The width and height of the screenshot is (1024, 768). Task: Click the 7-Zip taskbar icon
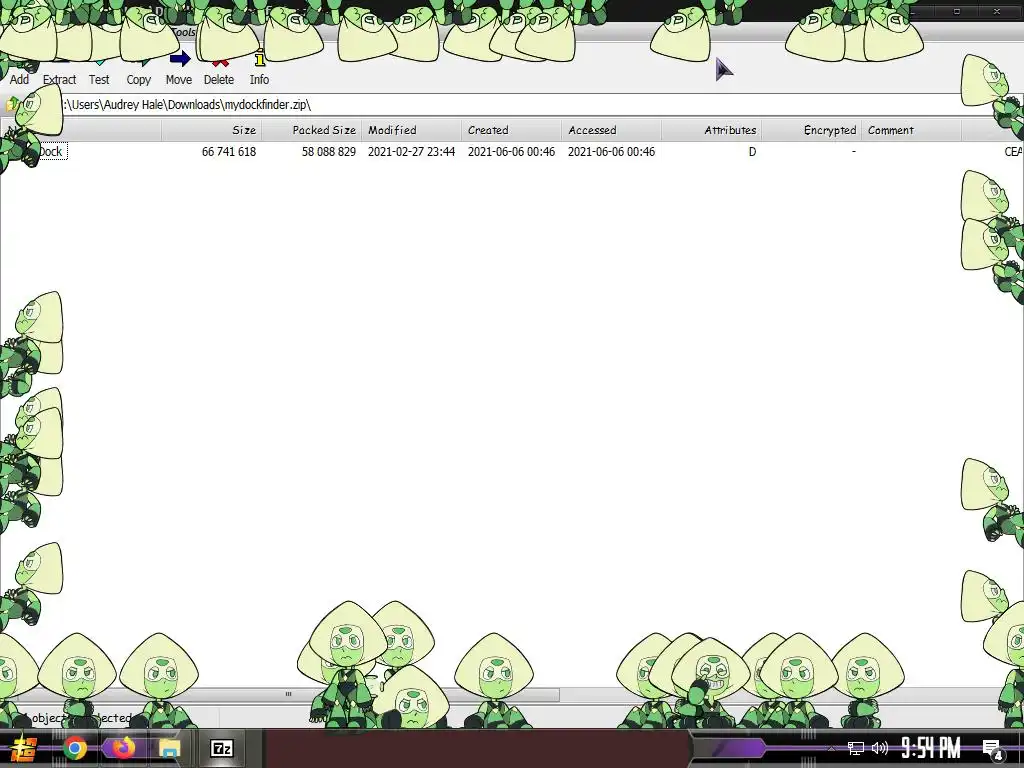221,748
